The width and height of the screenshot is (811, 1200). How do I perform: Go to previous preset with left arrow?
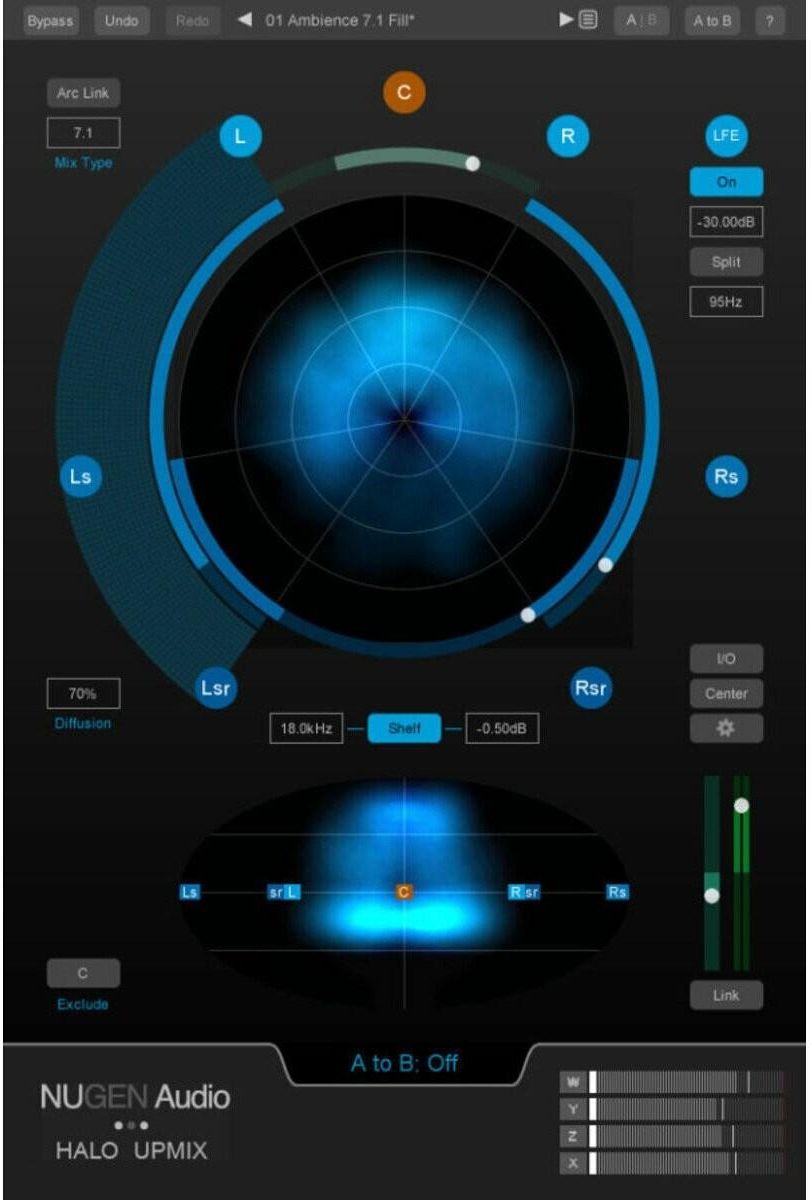[244, 21]
